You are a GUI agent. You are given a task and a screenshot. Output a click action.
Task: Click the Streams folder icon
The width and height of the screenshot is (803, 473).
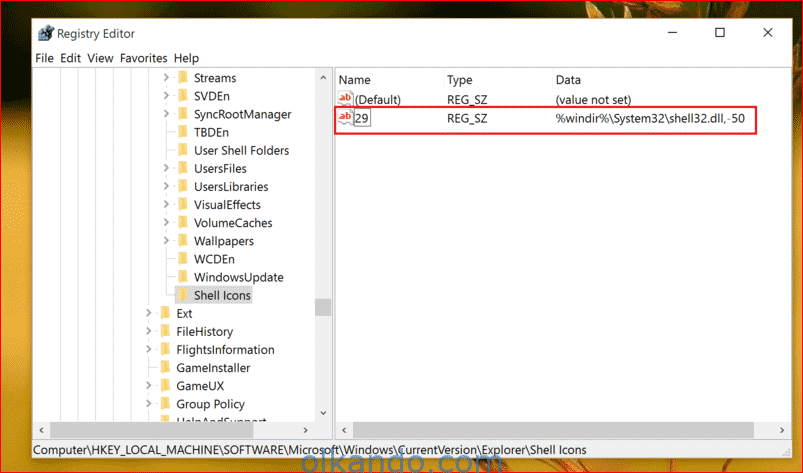[182, 78]
